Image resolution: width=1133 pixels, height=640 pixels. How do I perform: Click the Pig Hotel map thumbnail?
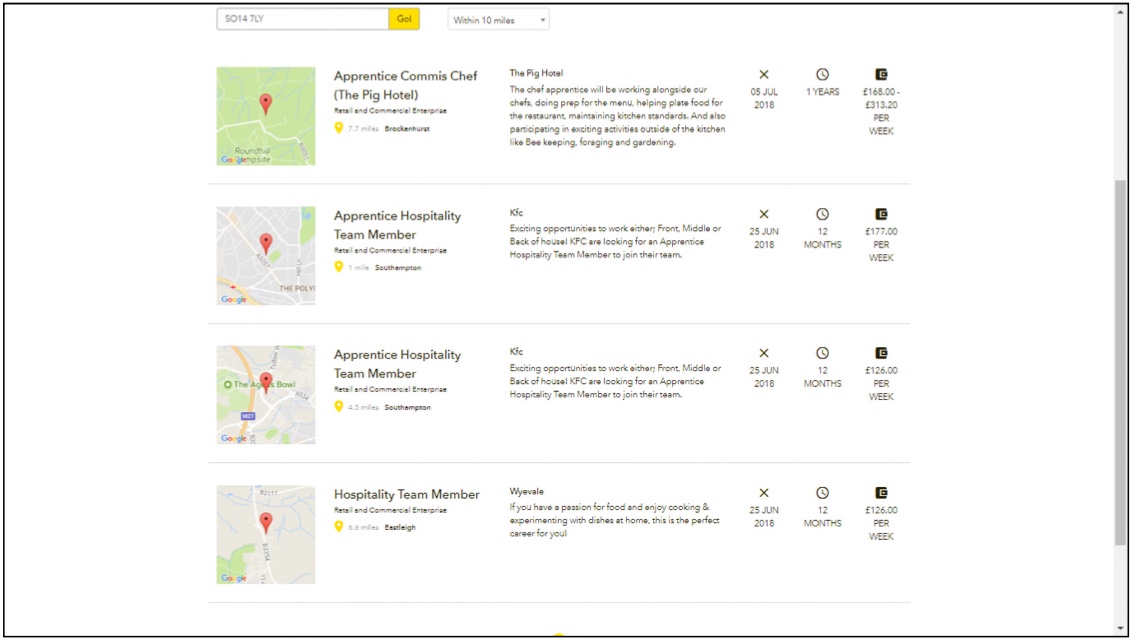pos(266,116)
